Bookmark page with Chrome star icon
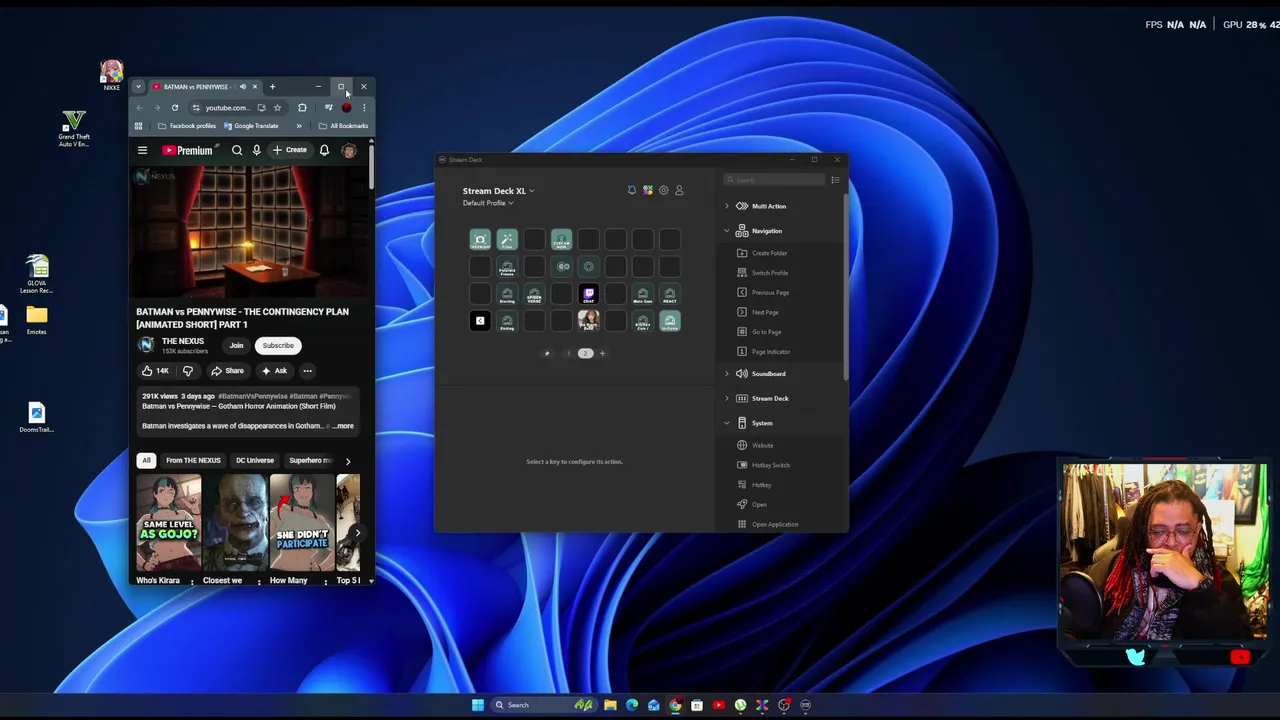The image size is (1280, 720). (x=278, y=108)
